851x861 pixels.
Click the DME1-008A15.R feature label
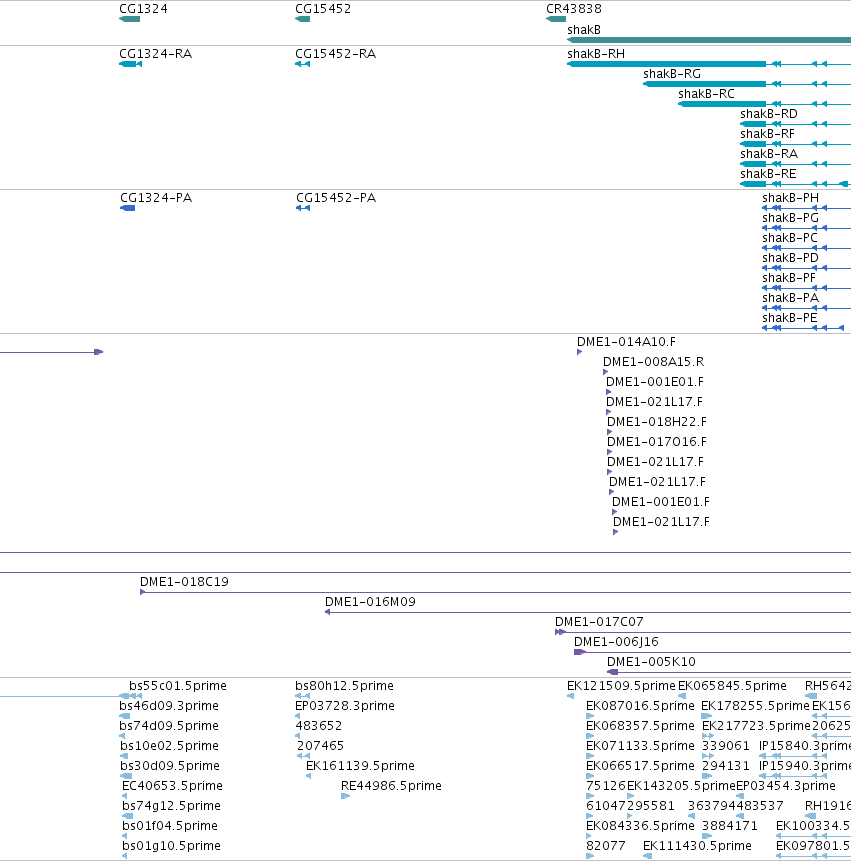[x=653, y=362]
